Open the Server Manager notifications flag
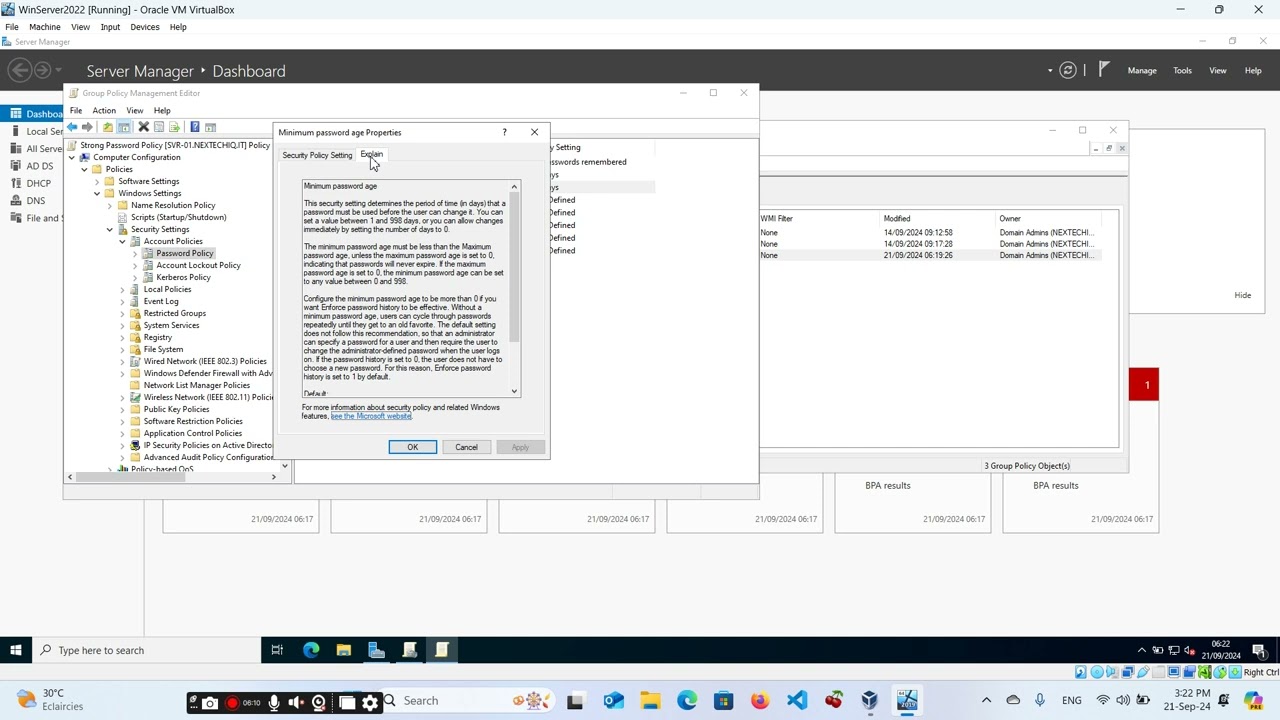Viewport: 1280px width, 720px height. coord(1104,70)
